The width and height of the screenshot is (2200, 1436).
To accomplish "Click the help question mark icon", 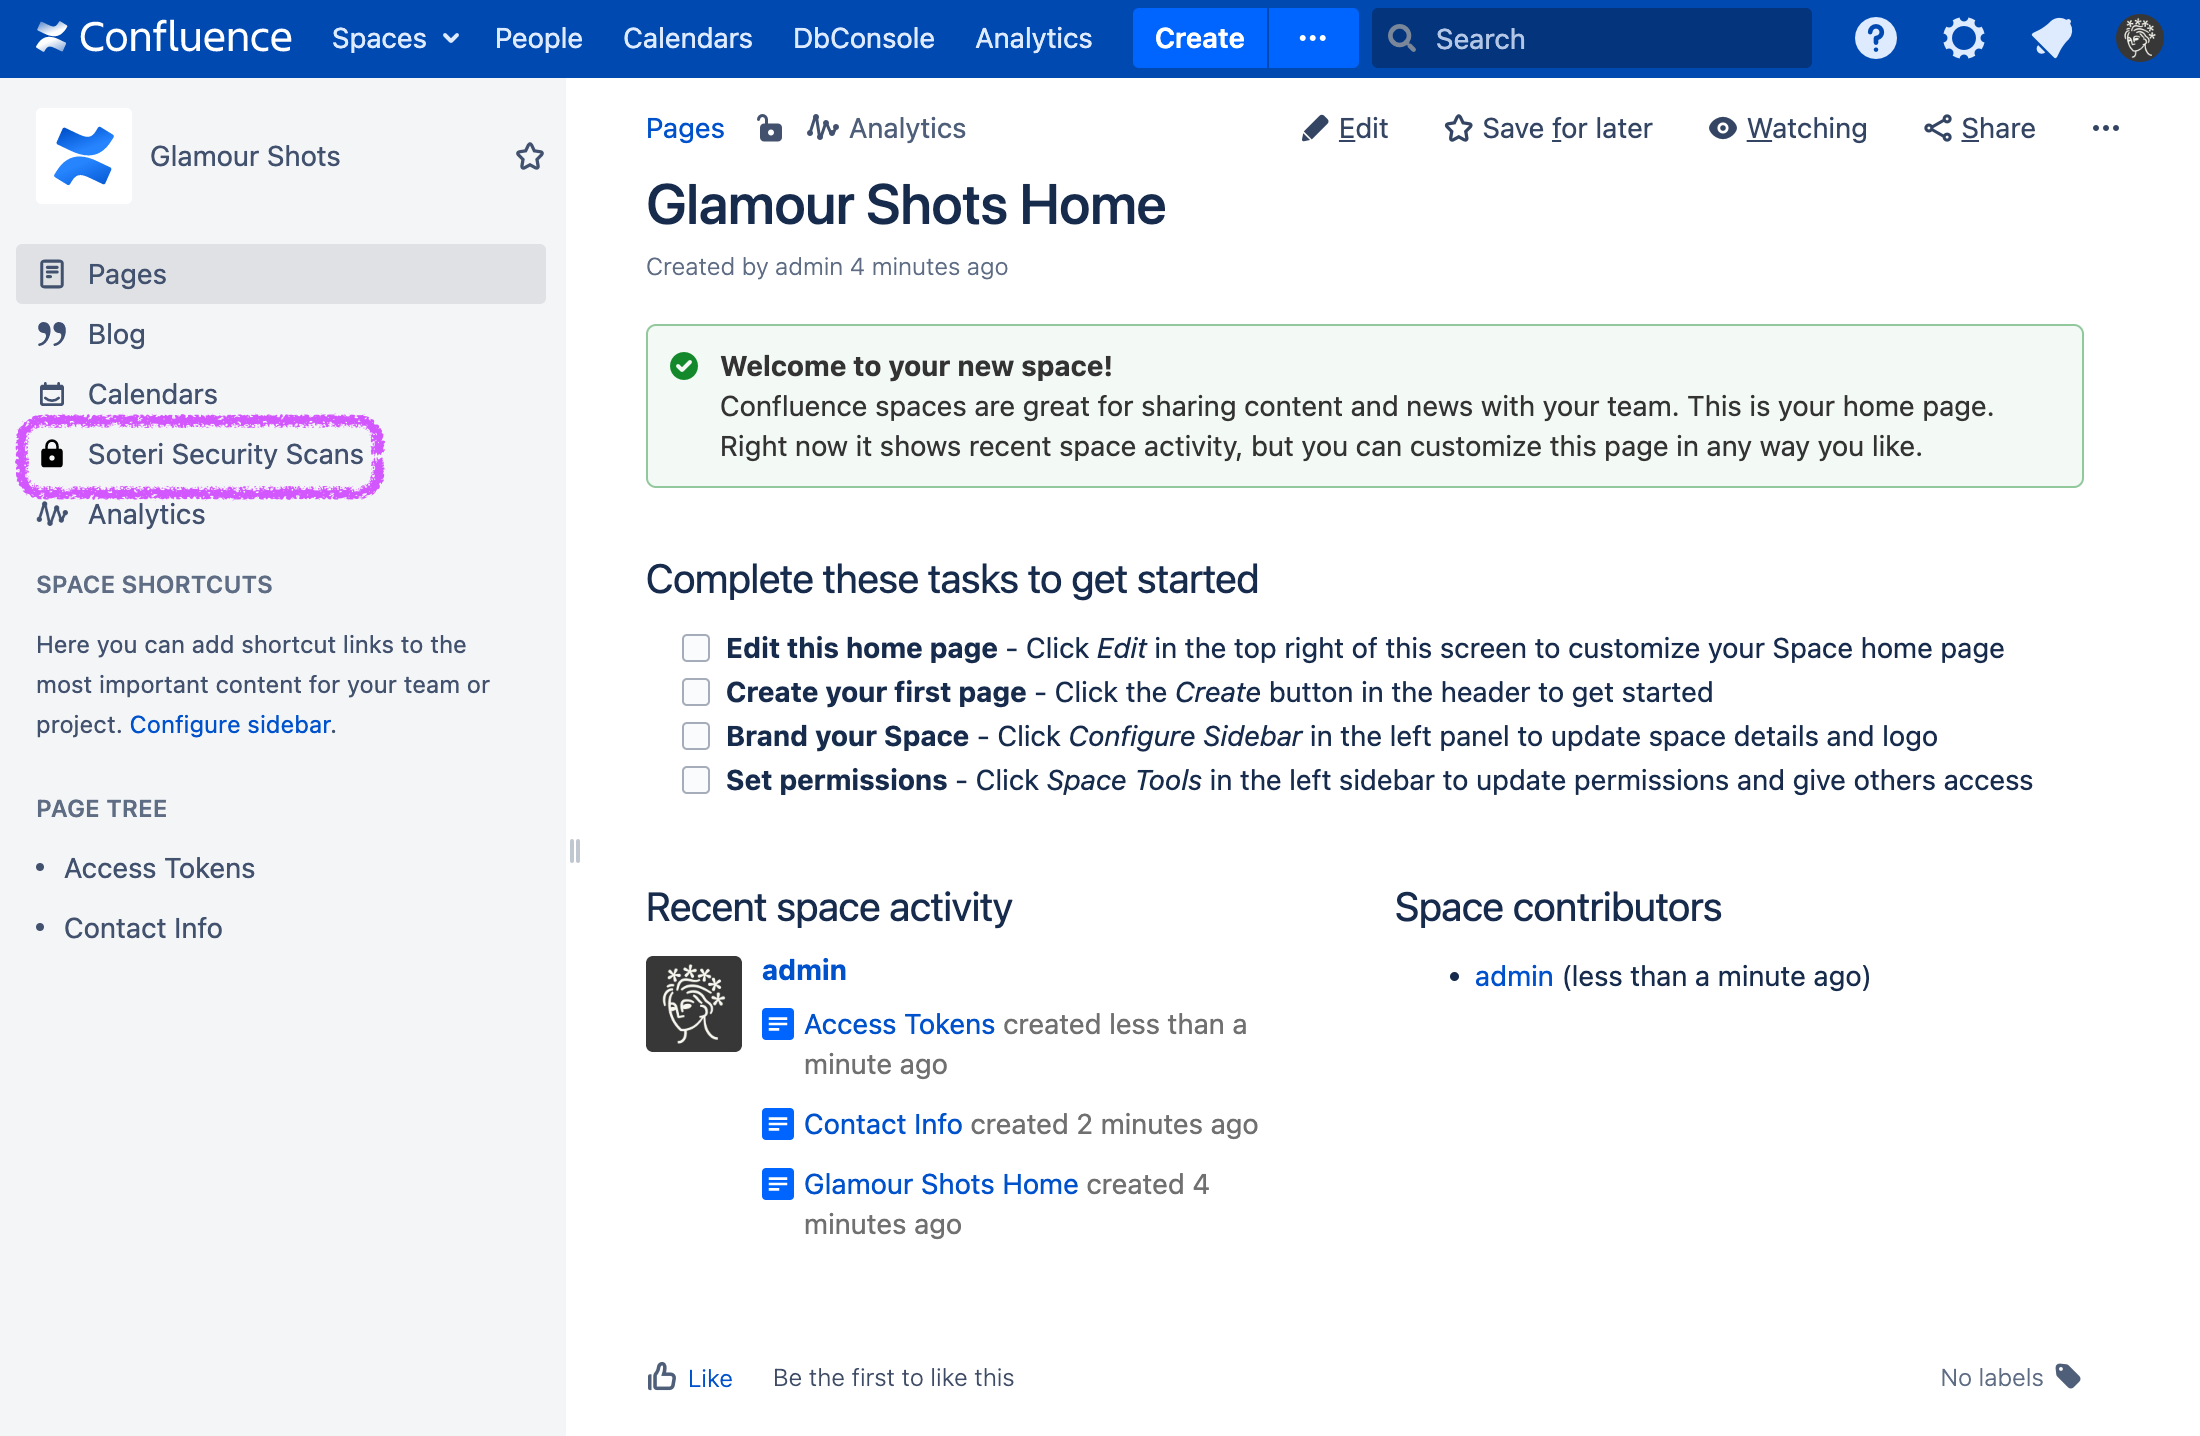I will coord(1875,38).
